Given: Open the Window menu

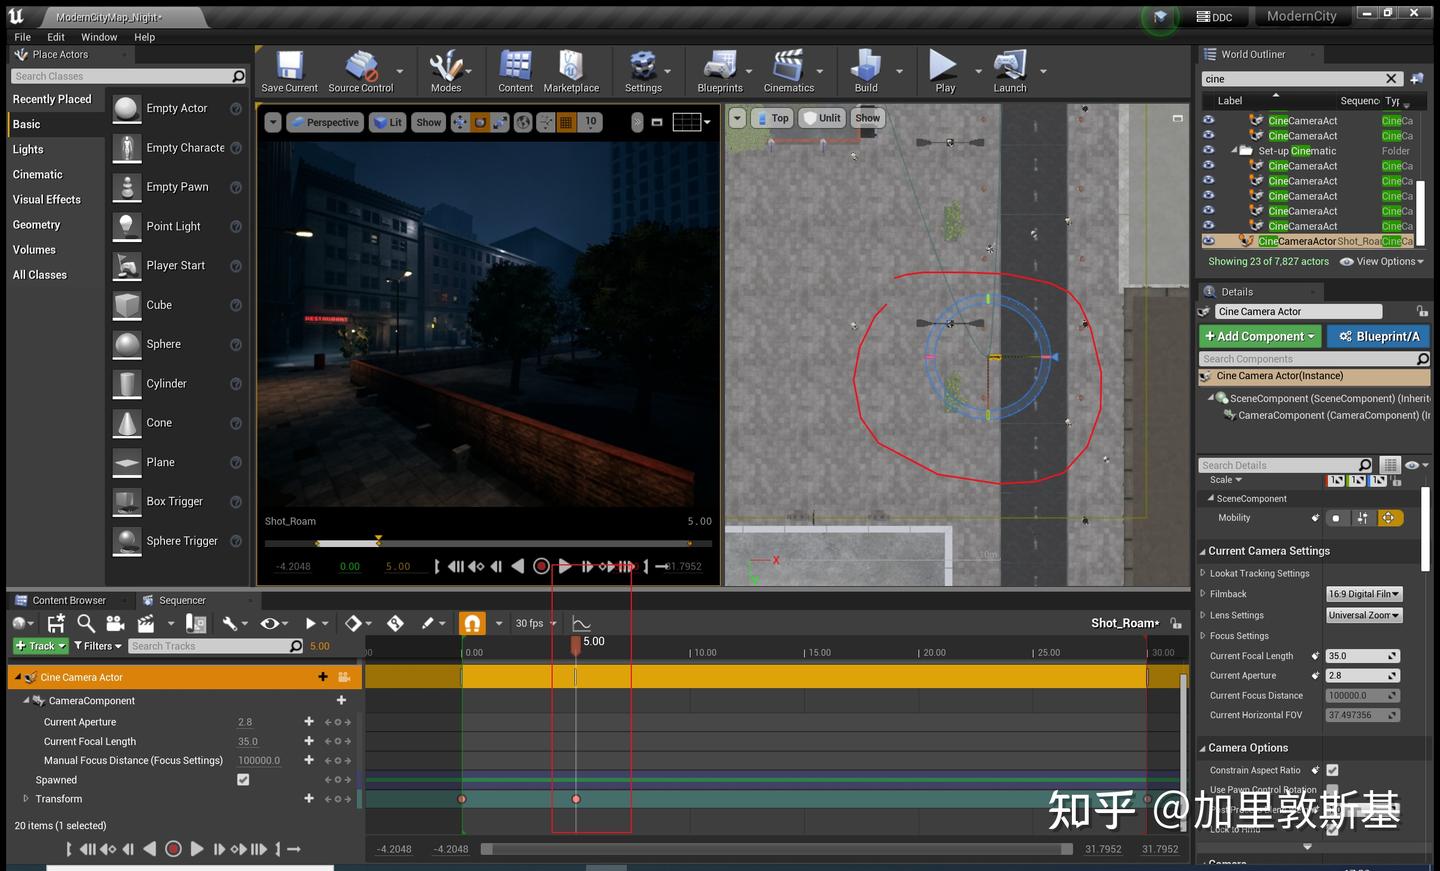Looking at the screenshot, I should click(99, 37).
